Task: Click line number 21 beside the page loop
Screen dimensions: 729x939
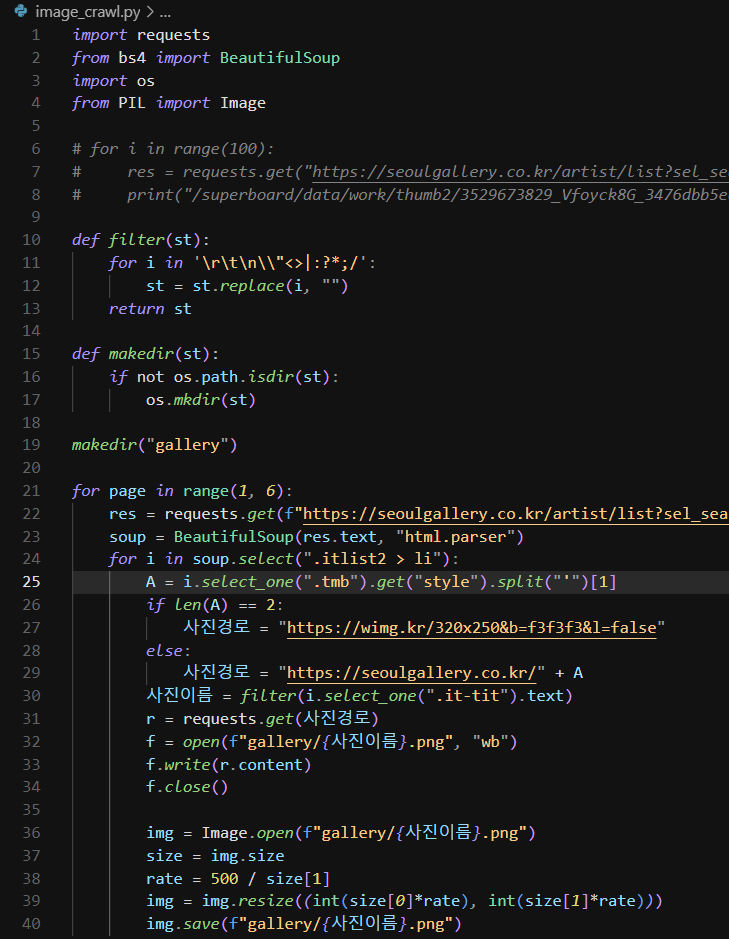Action: [x=31, y=490]
